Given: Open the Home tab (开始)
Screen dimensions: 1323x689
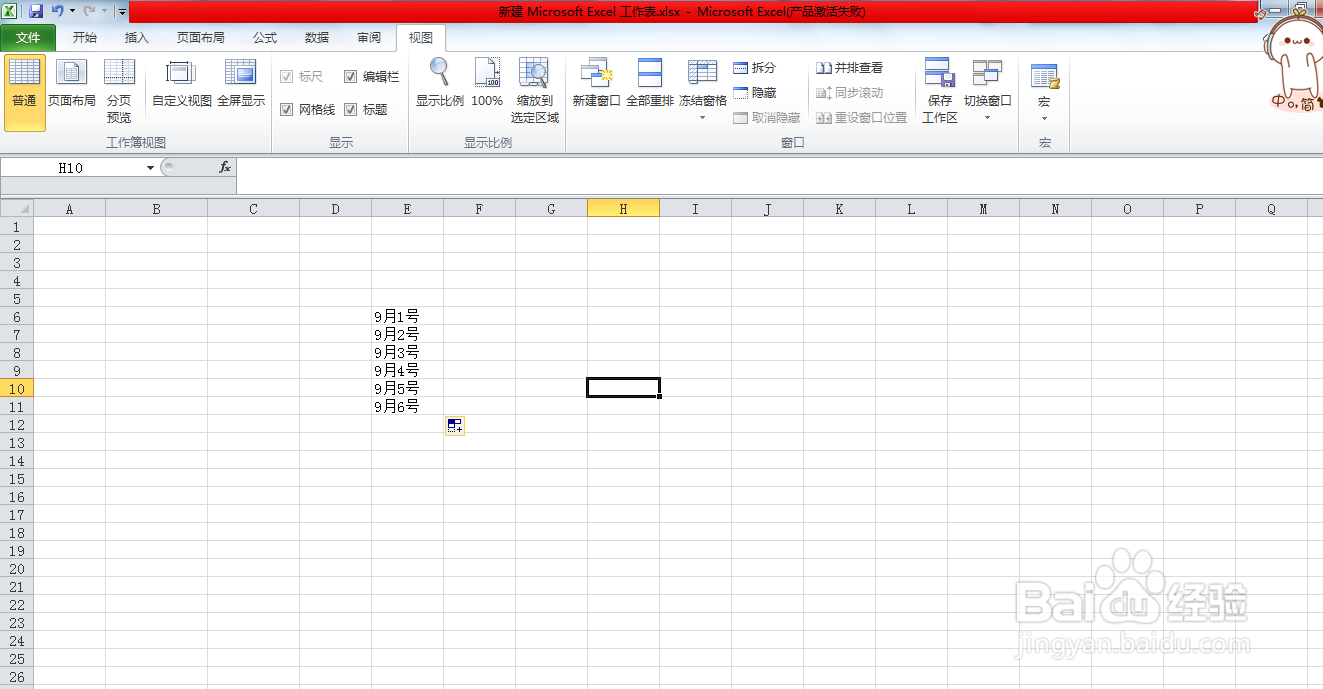Looking at the screenshot, I should point(85,38).
